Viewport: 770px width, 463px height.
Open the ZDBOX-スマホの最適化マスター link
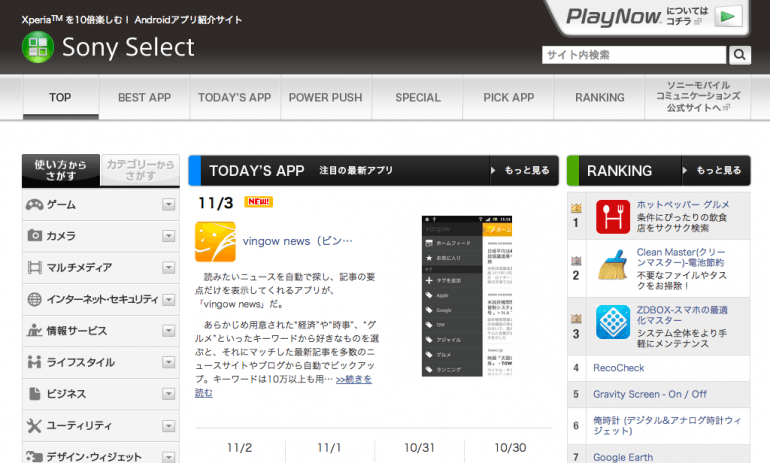pos(682,315)
